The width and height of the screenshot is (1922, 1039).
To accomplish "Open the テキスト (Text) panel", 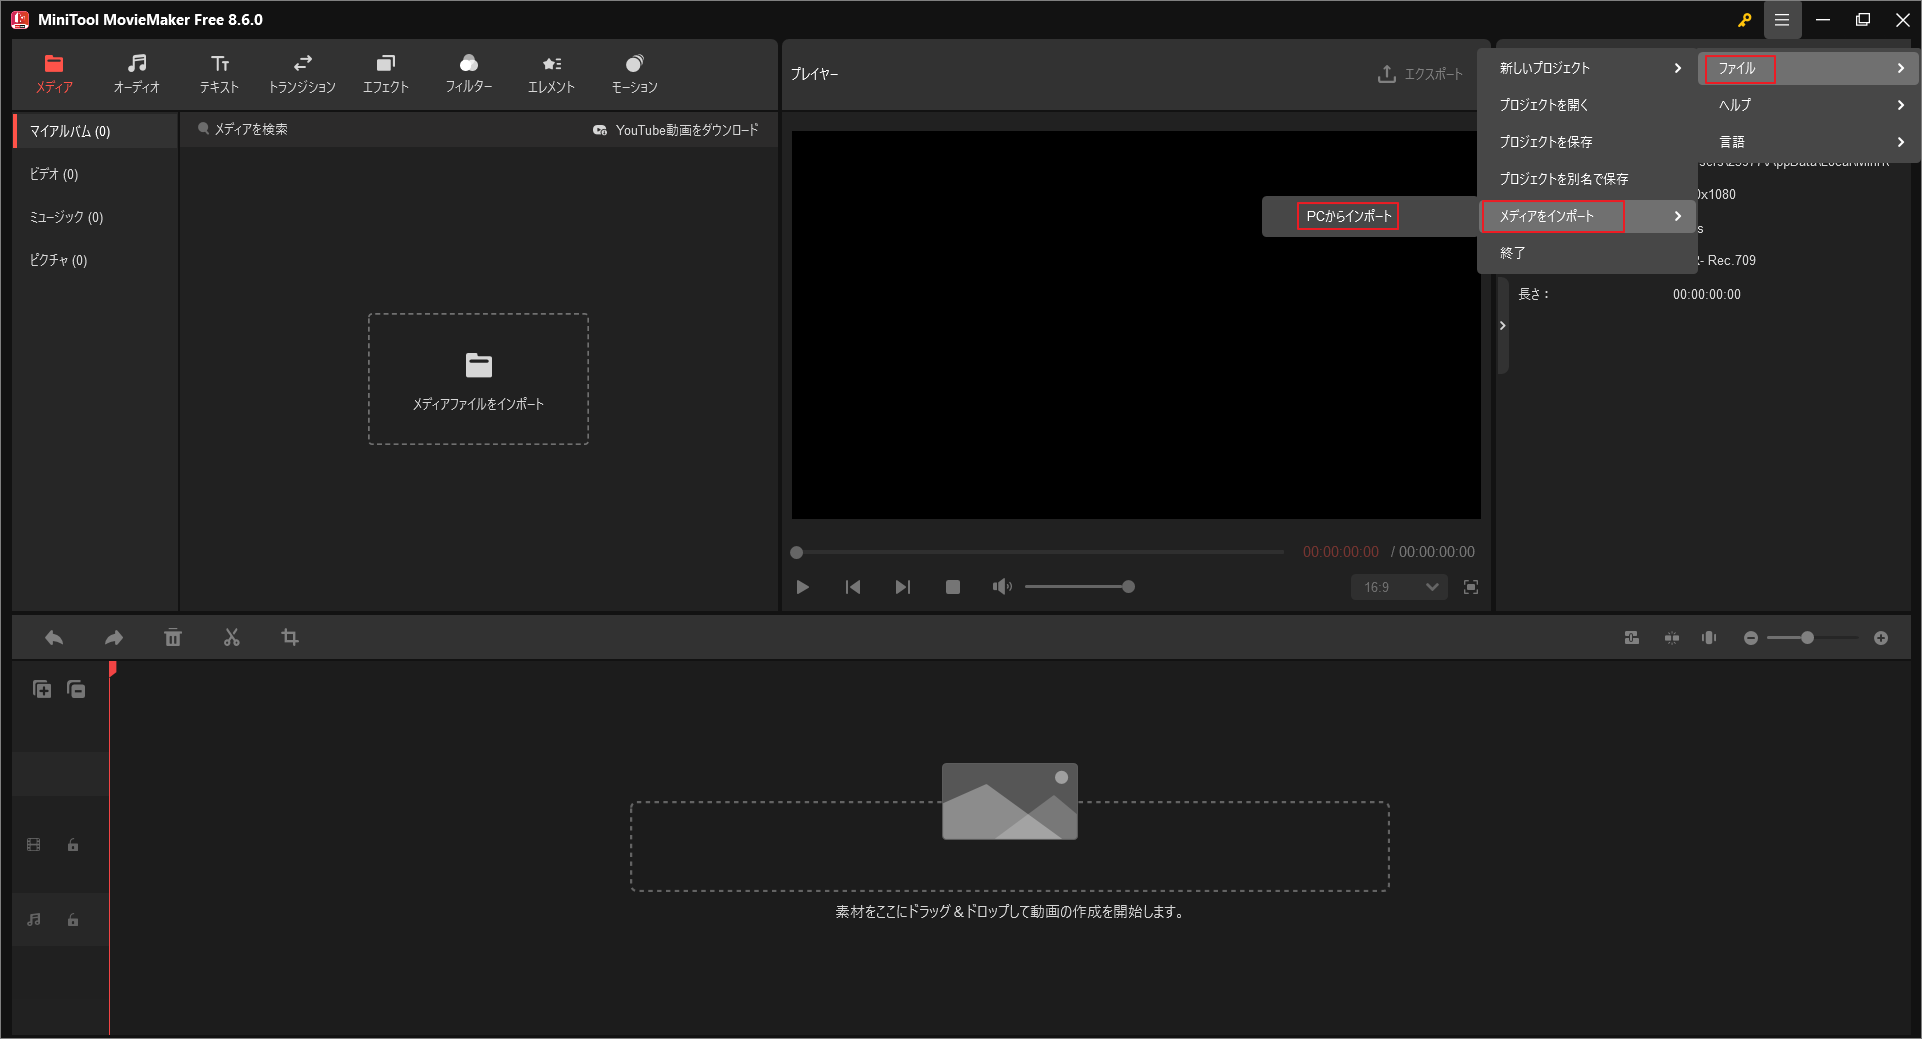I will (218, 73).
